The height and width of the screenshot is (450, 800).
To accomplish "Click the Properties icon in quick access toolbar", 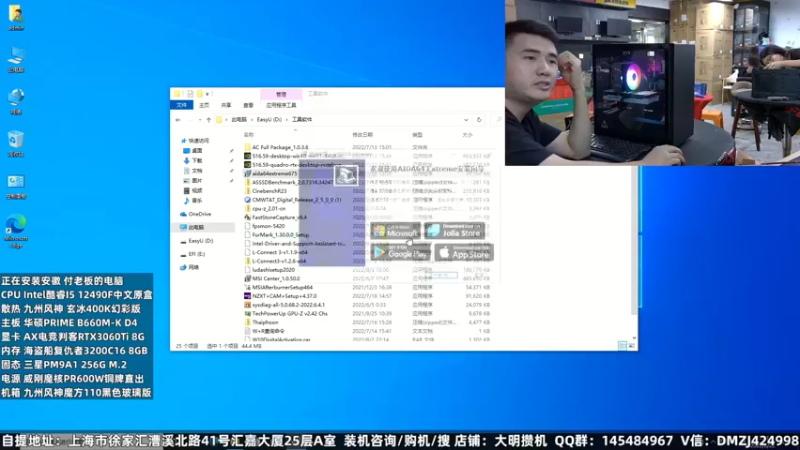I will pyautogui.click(x=190, y=94).
